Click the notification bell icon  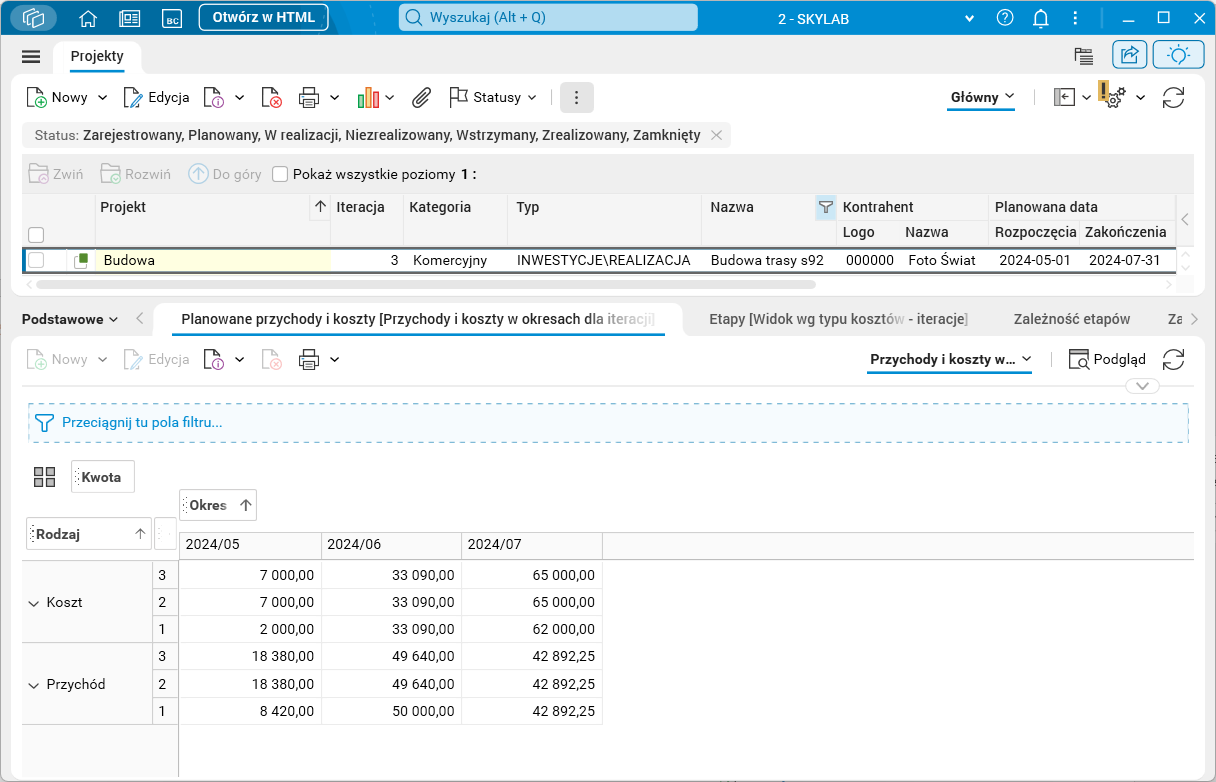[x=1040, y=18]
